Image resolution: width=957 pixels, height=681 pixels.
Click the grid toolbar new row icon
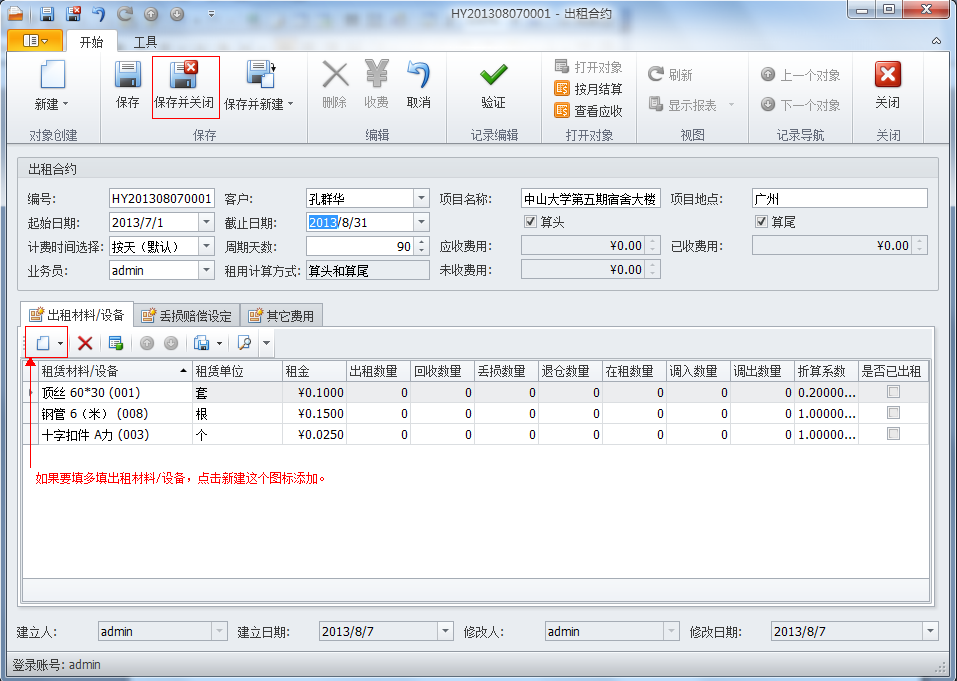43,343
